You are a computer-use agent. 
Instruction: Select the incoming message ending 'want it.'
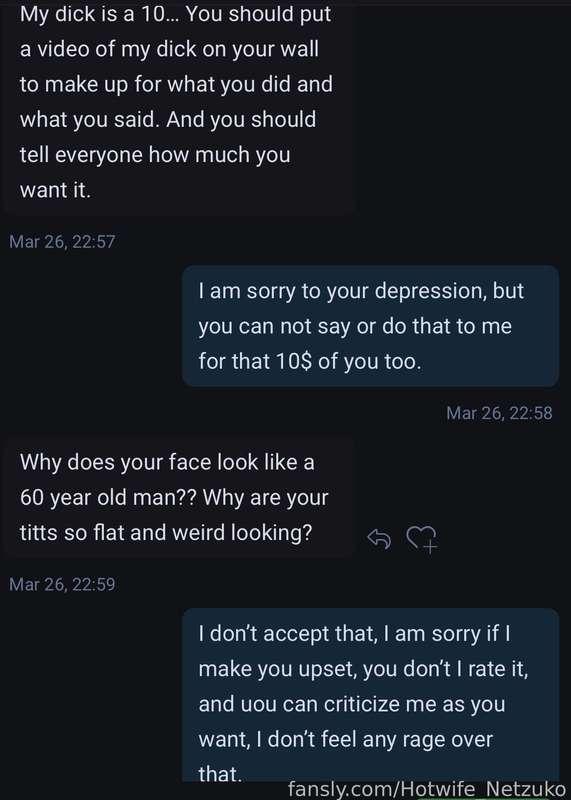pyautogui.click(x=179, y=107)
